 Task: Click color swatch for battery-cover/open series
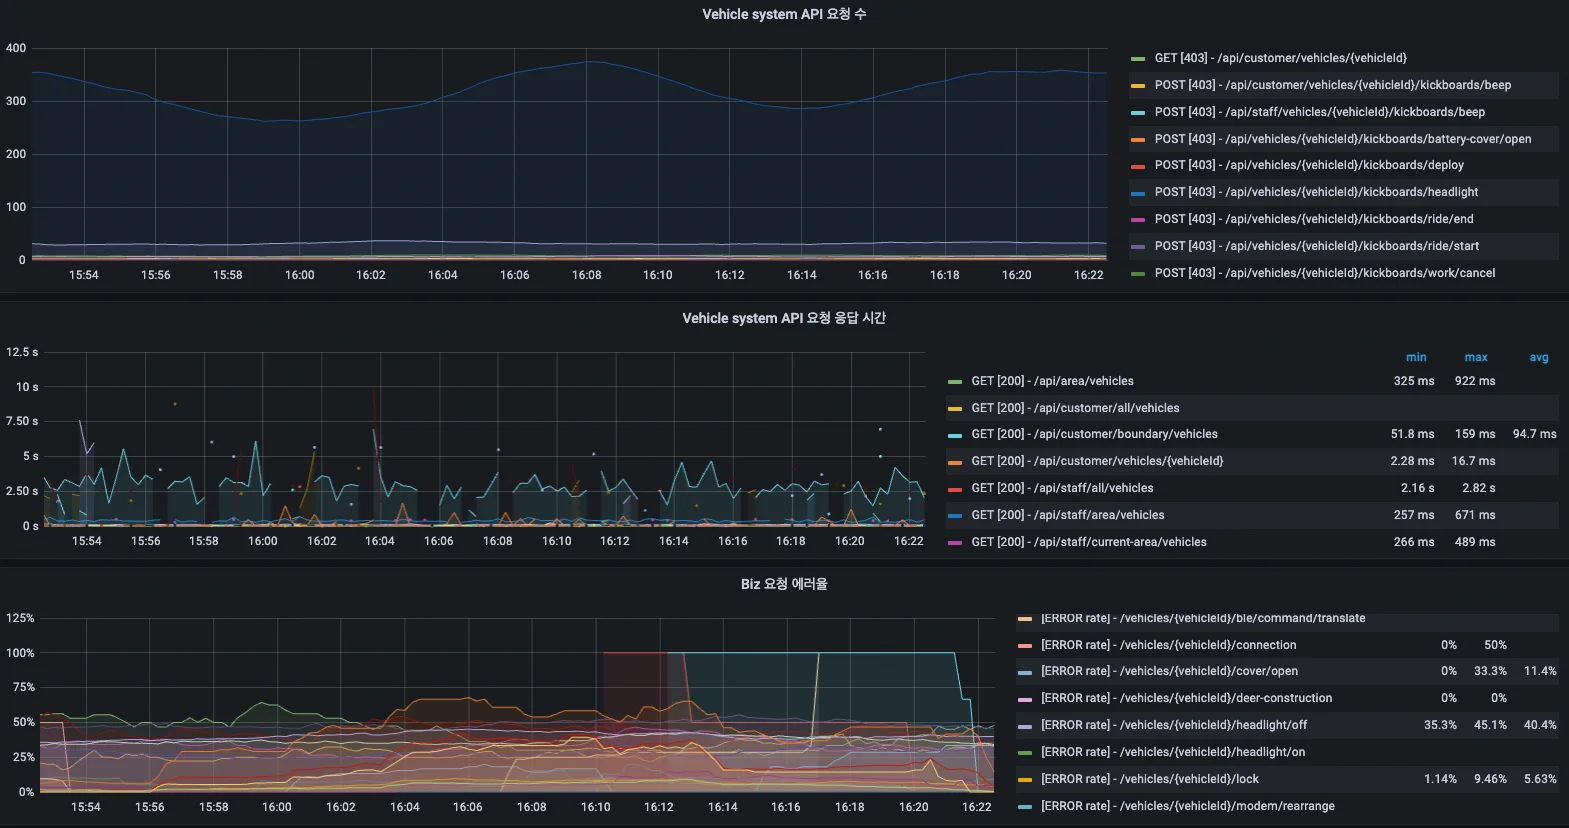point(1138,139)
